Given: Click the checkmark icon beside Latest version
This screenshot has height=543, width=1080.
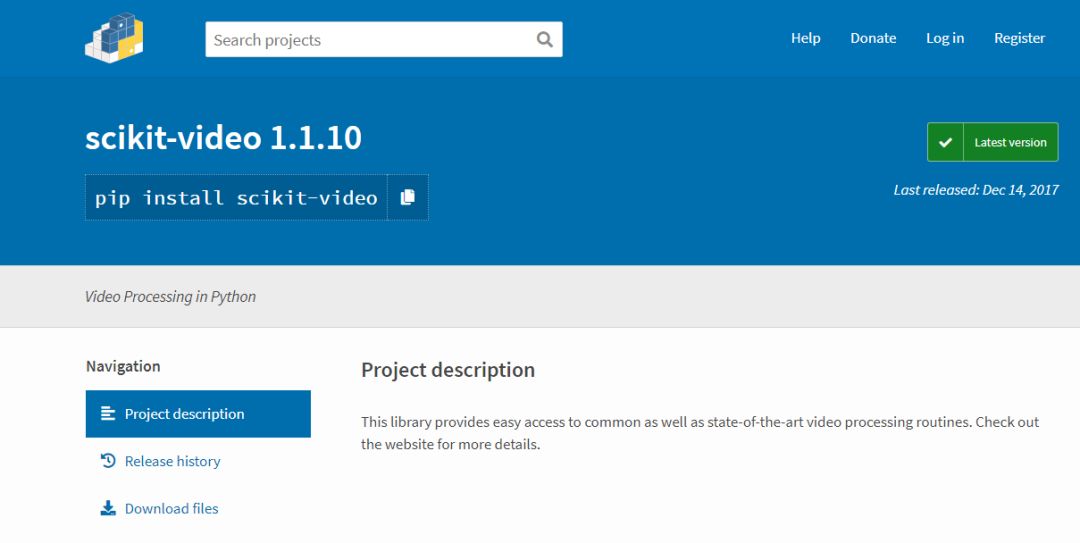Looking at the screenshot, I should 945,142.
